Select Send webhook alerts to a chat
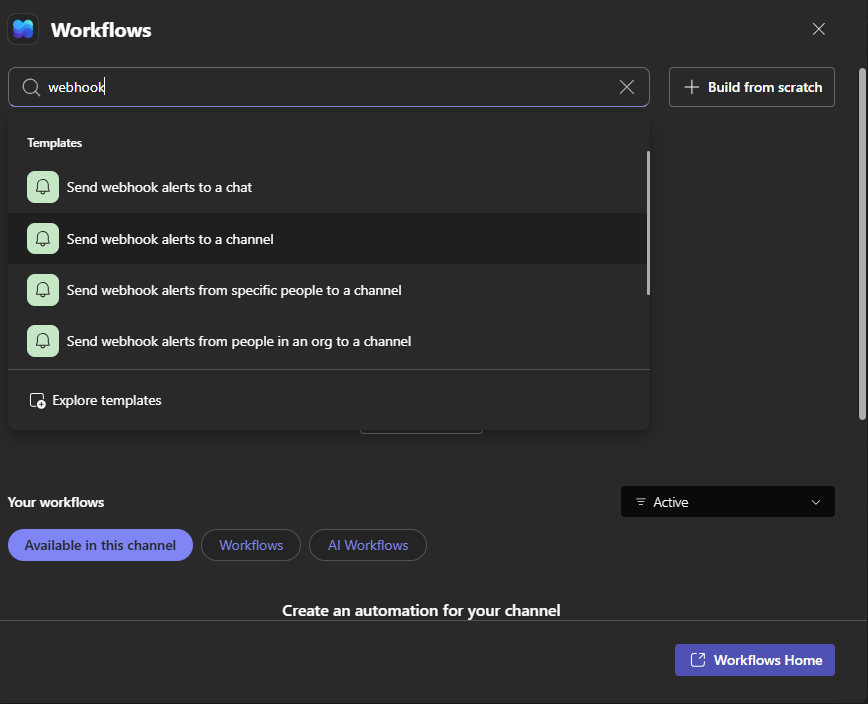Image resolution: width=868 pixels, height=704 pixels. point(327,187)
